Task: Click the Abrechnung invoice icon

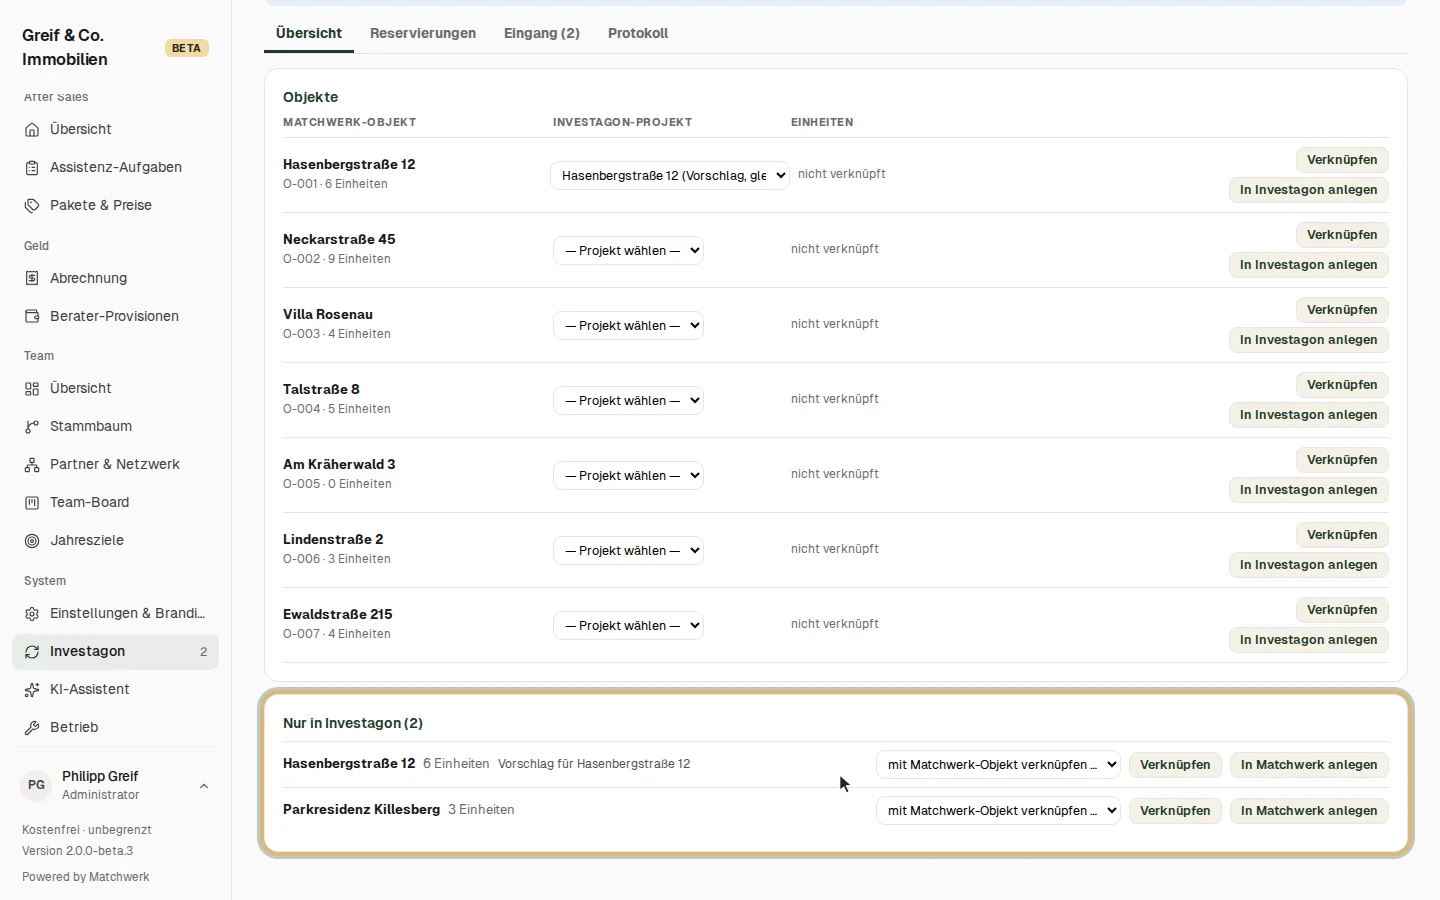Action: click(32, 279)
